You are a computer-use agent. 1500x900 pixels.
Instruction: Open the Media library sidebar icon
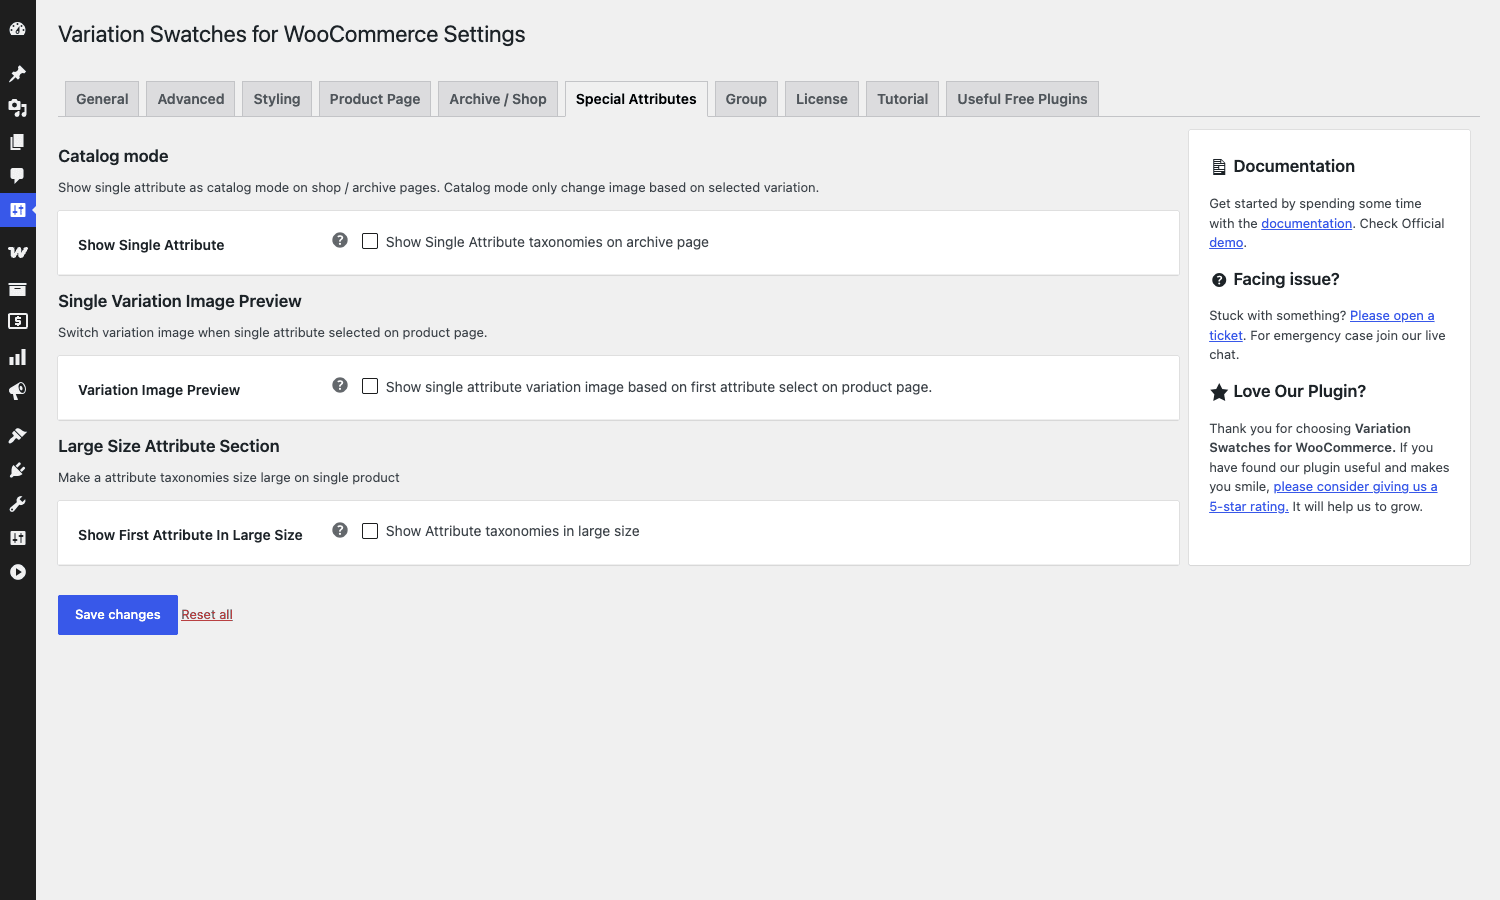tap(17, 108)
